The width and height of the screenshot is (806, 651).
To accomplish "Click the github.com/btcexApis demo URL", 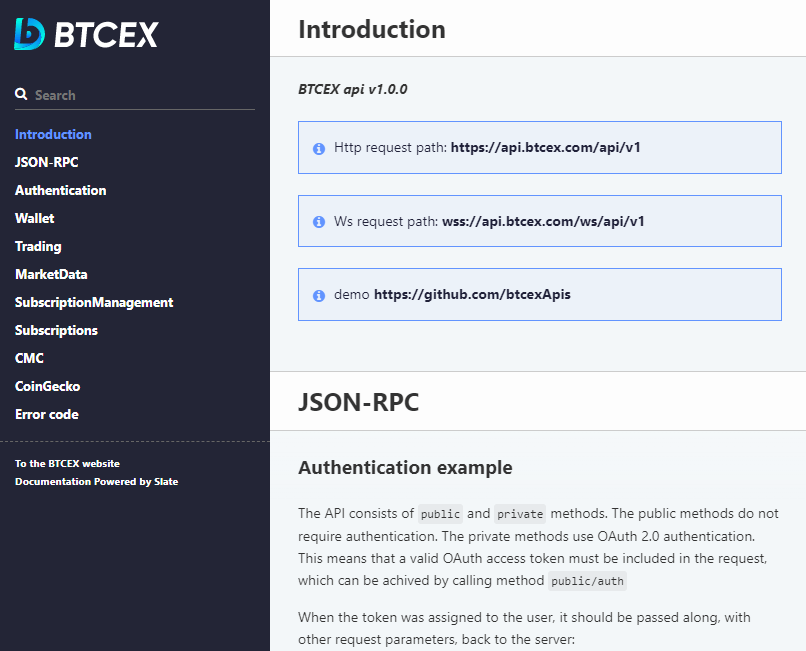I will tap(472, 295).
